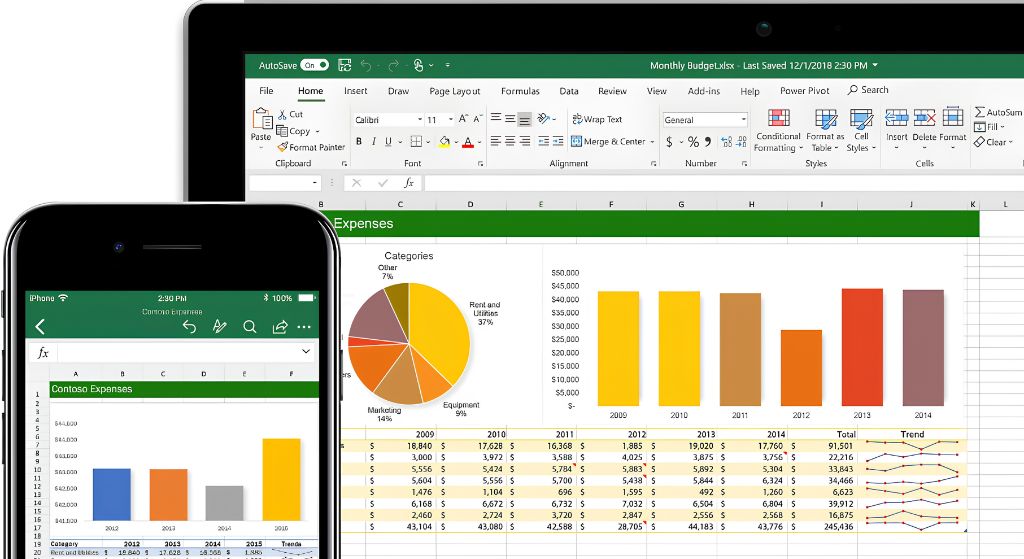The image size is (1024, 559).
Task: Open the Power Pivot tab
Action: (805, 91)
